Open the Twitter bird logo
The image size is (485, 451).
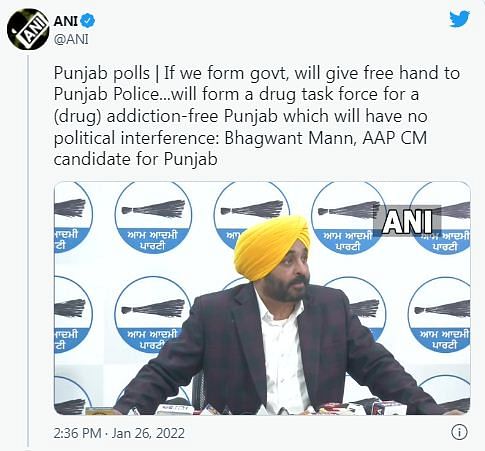tap(459, 19)
